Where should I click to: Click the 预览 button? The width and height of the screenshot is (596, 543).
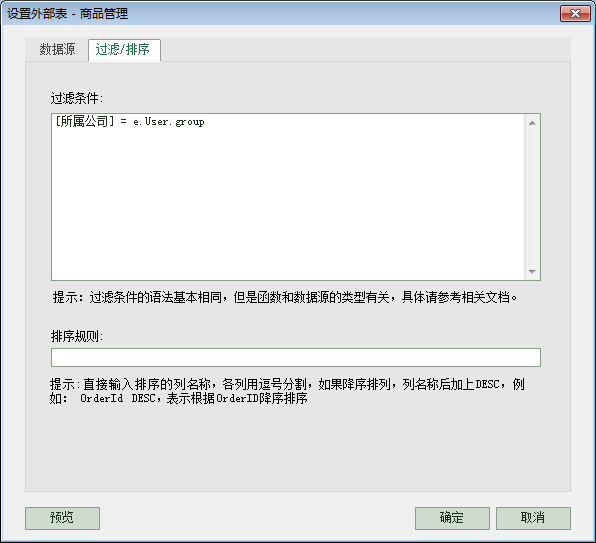click(x=62, y=518)
